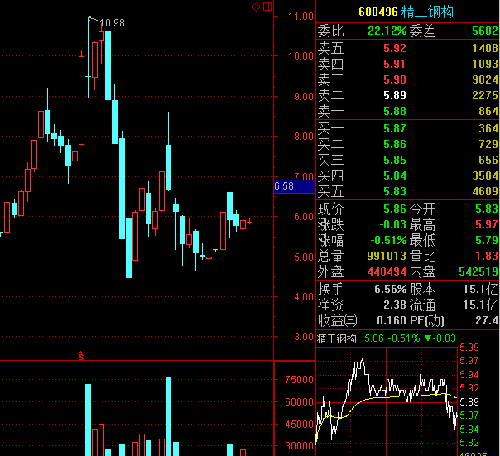
Task: Click the current price value 5.86
Action: [395, 209]
